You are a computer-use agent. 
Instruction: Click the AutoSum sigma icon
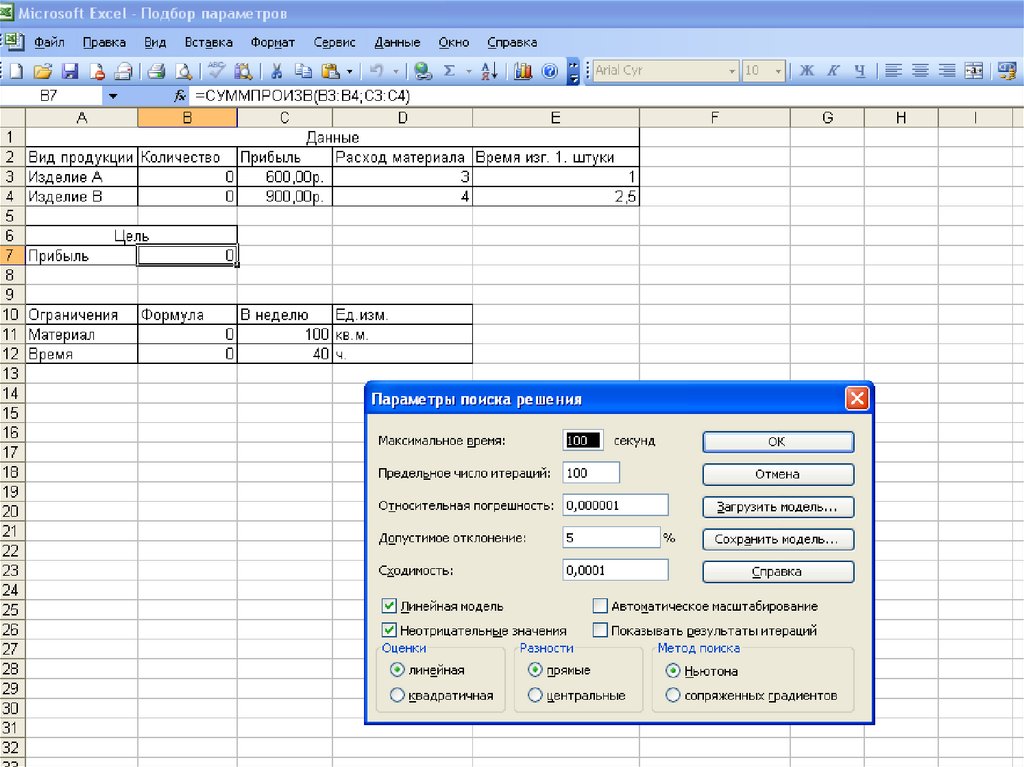(449, 71)
